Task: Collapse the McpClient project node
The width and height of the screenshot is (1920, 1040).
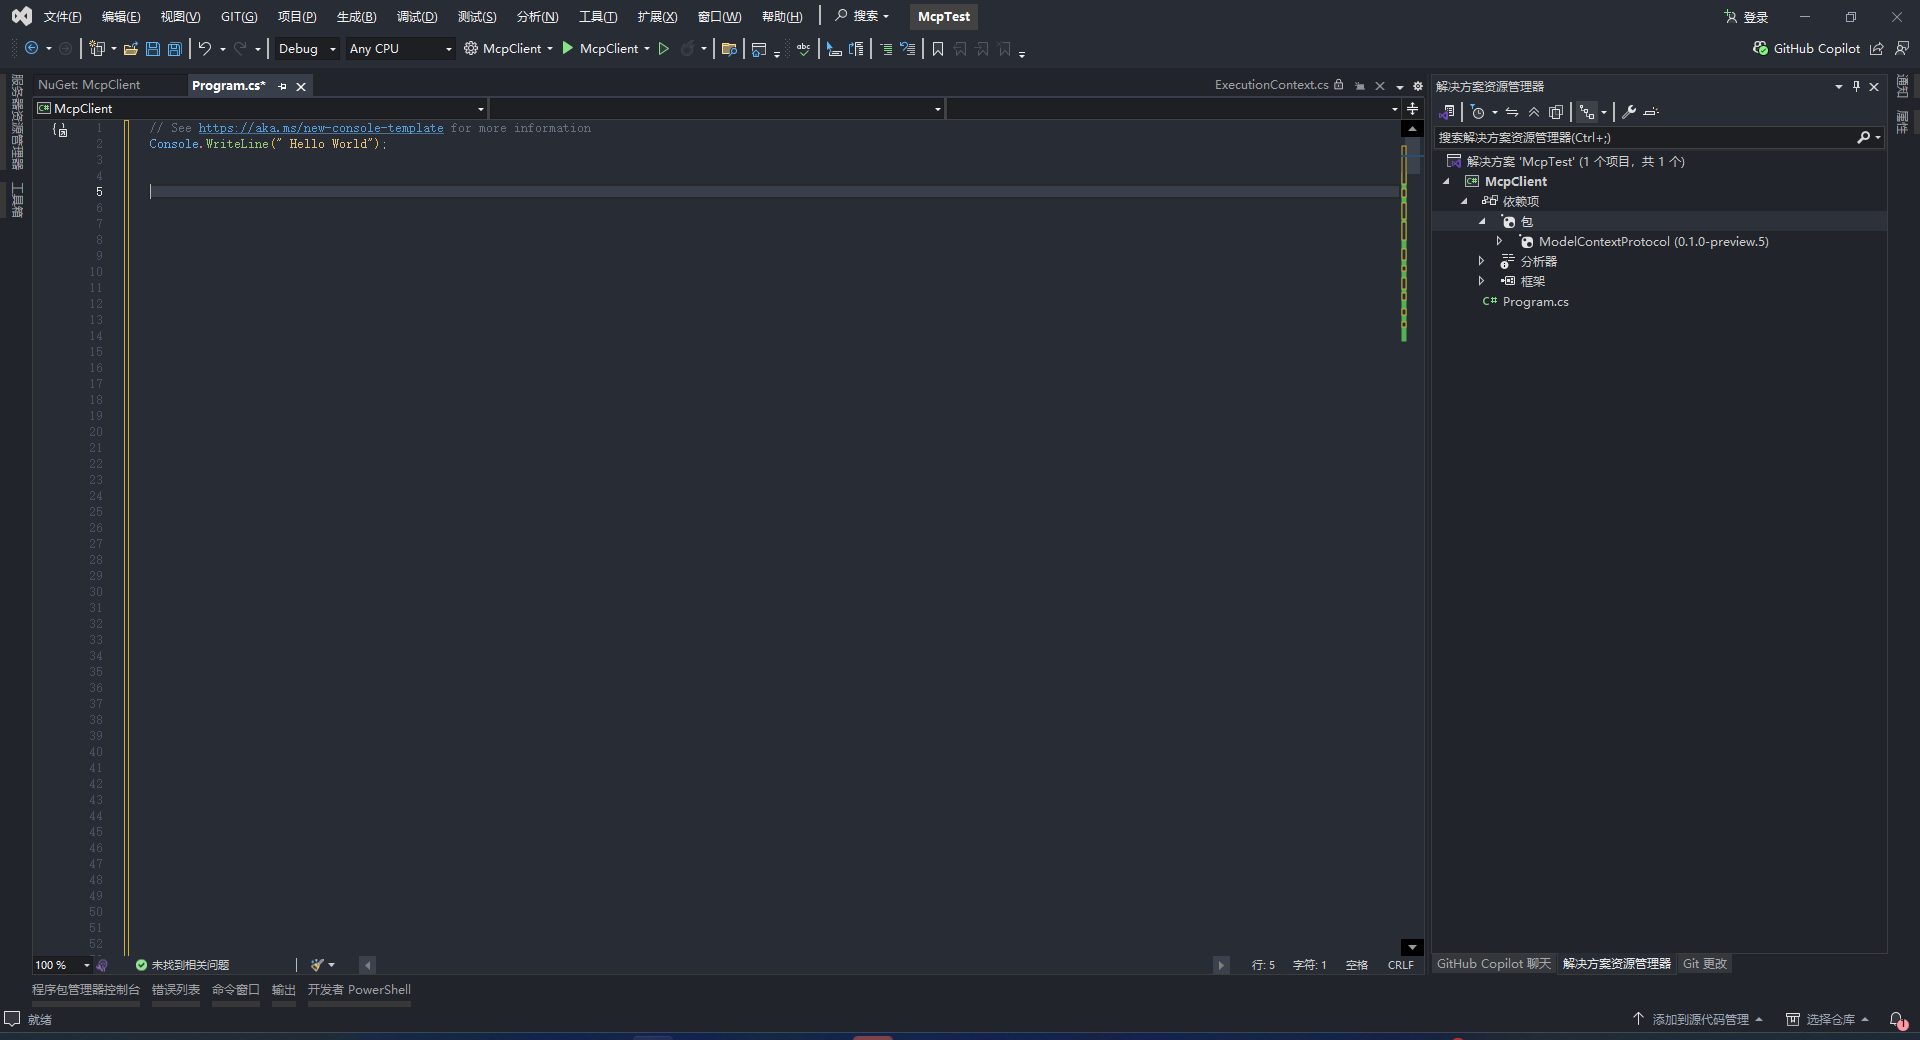Action: point(1446,182)
